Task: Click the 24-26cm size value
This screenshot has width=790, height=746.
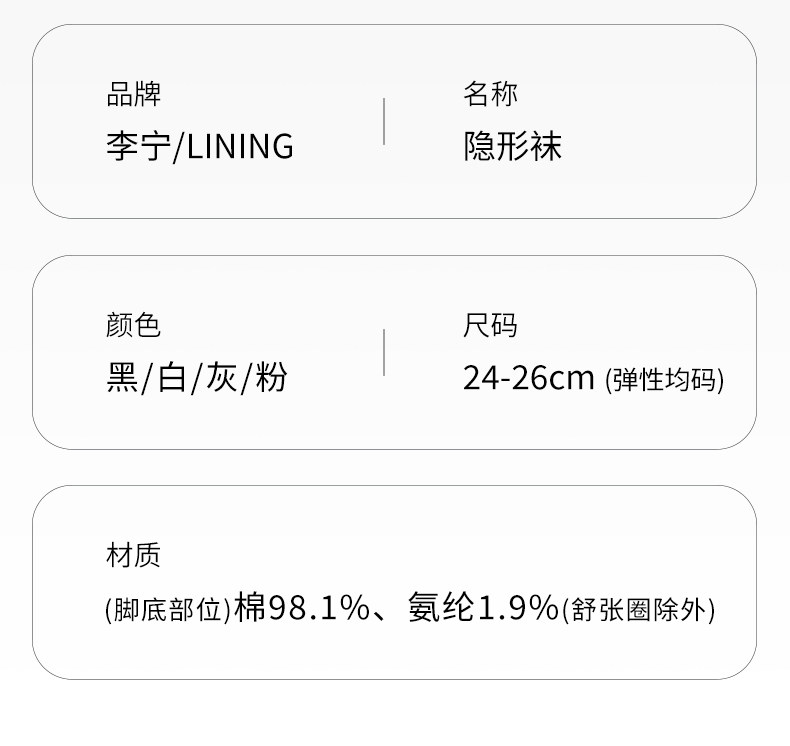Action: 529,378
